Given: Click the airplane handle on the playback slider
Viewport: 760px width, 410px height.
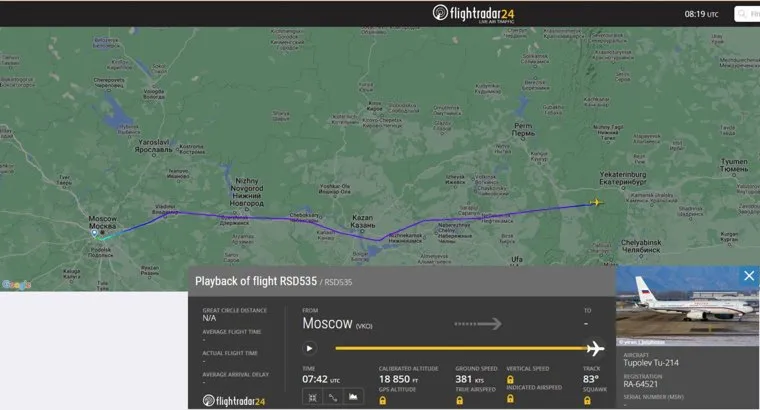Looking at the screenshot, I should pos(595,348).
